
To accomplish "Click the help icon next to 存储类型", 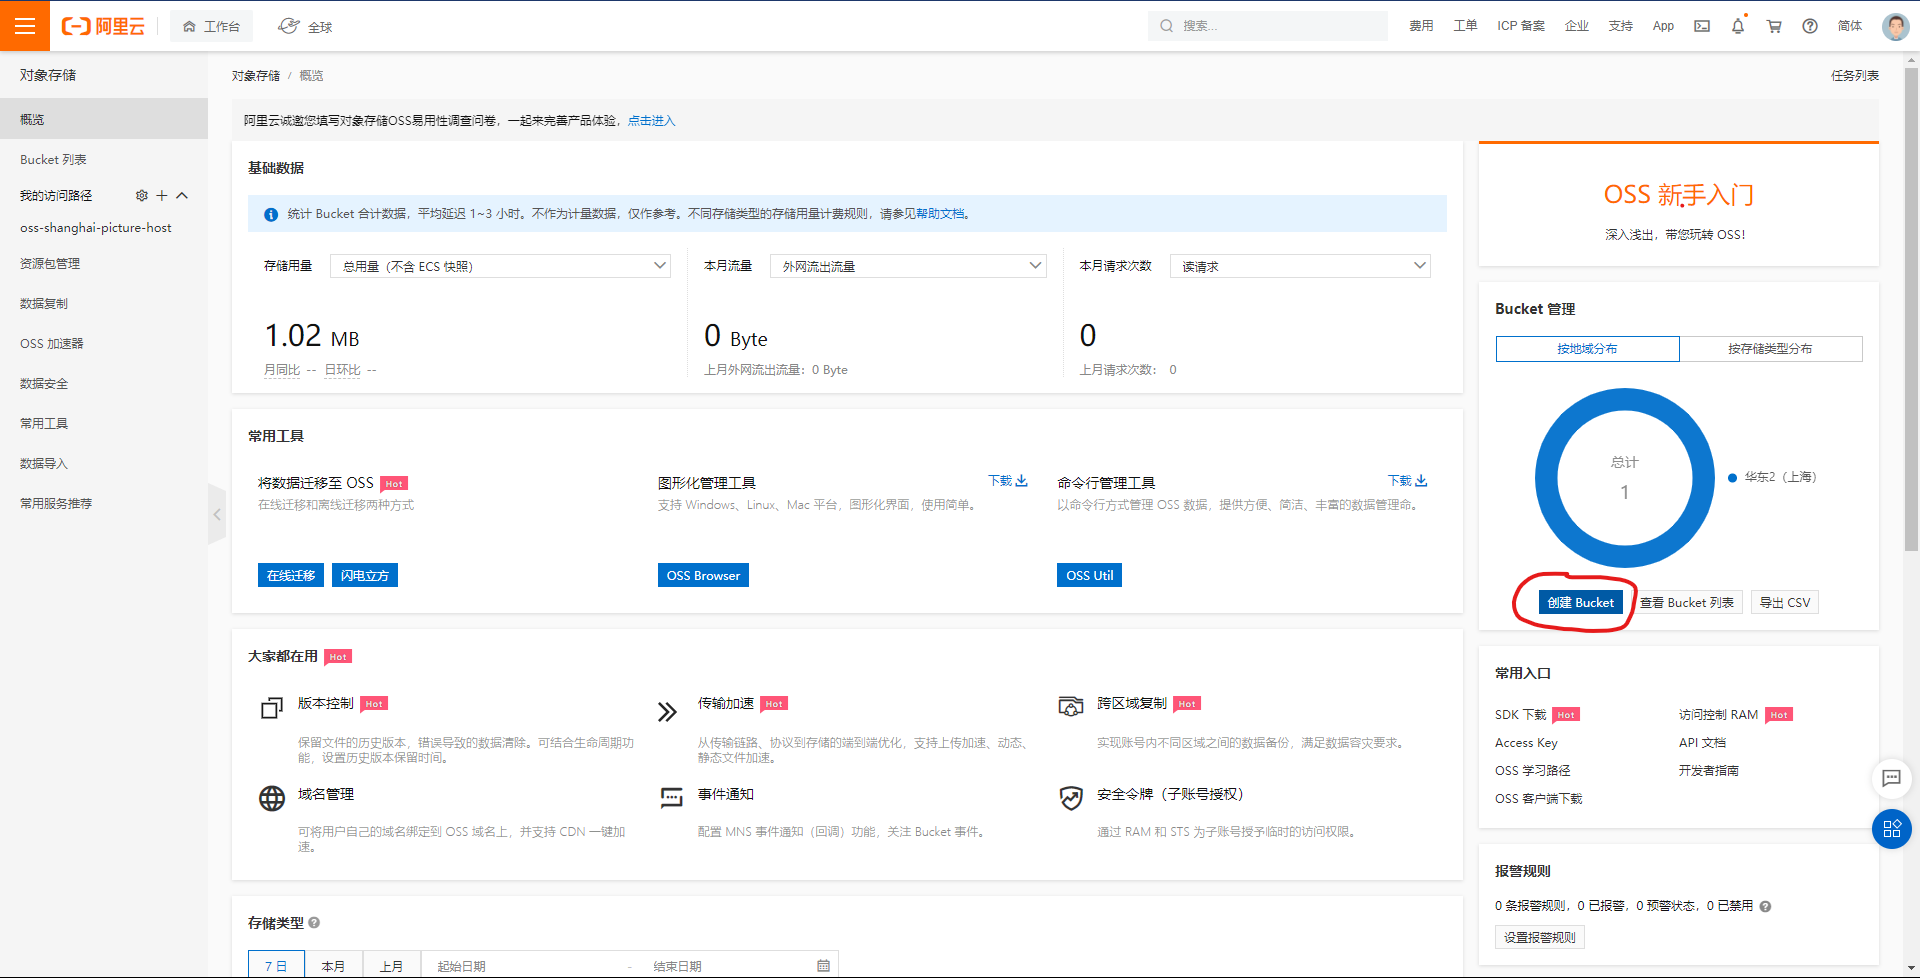I will pyautogui.click(x=314, y=923).
